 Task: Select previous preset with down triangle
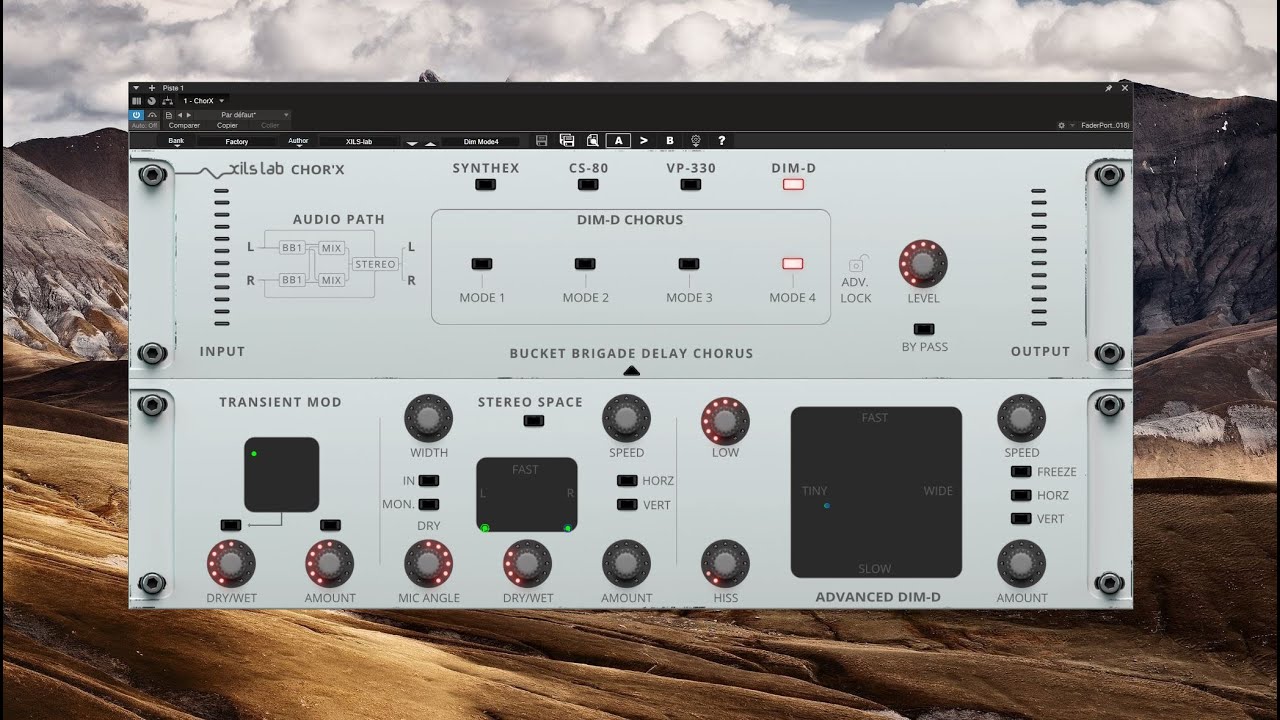412,143
